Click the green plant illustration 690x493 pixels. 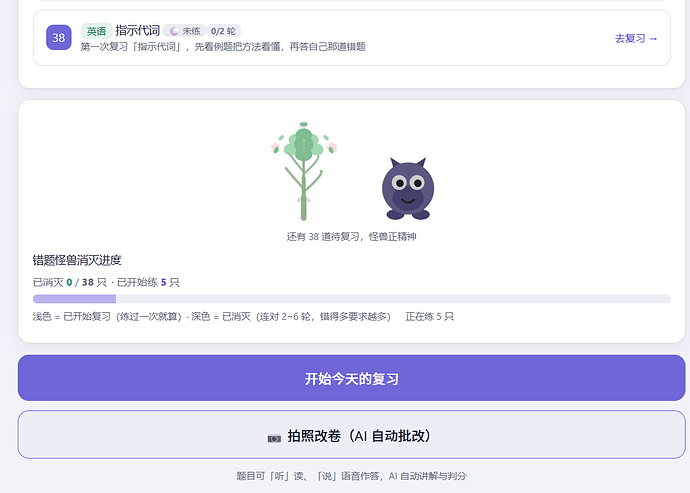tap(304, 171)
